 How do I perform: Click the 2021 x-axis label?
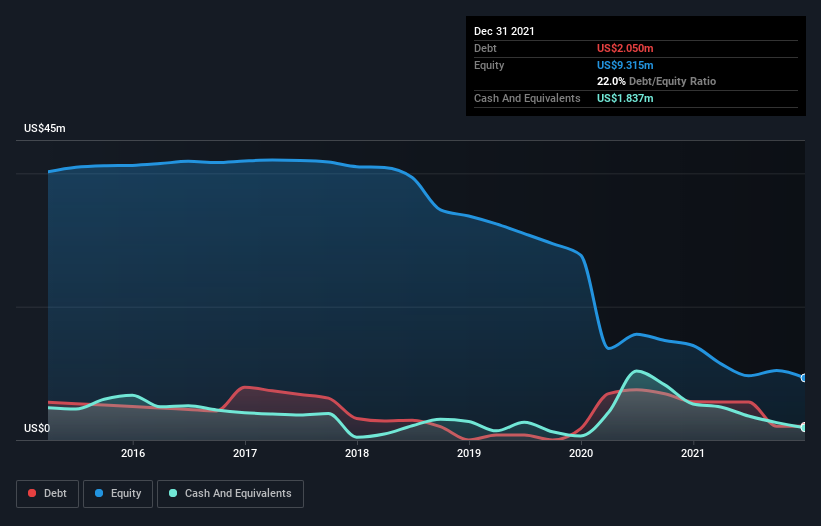[x=693, y=453]
